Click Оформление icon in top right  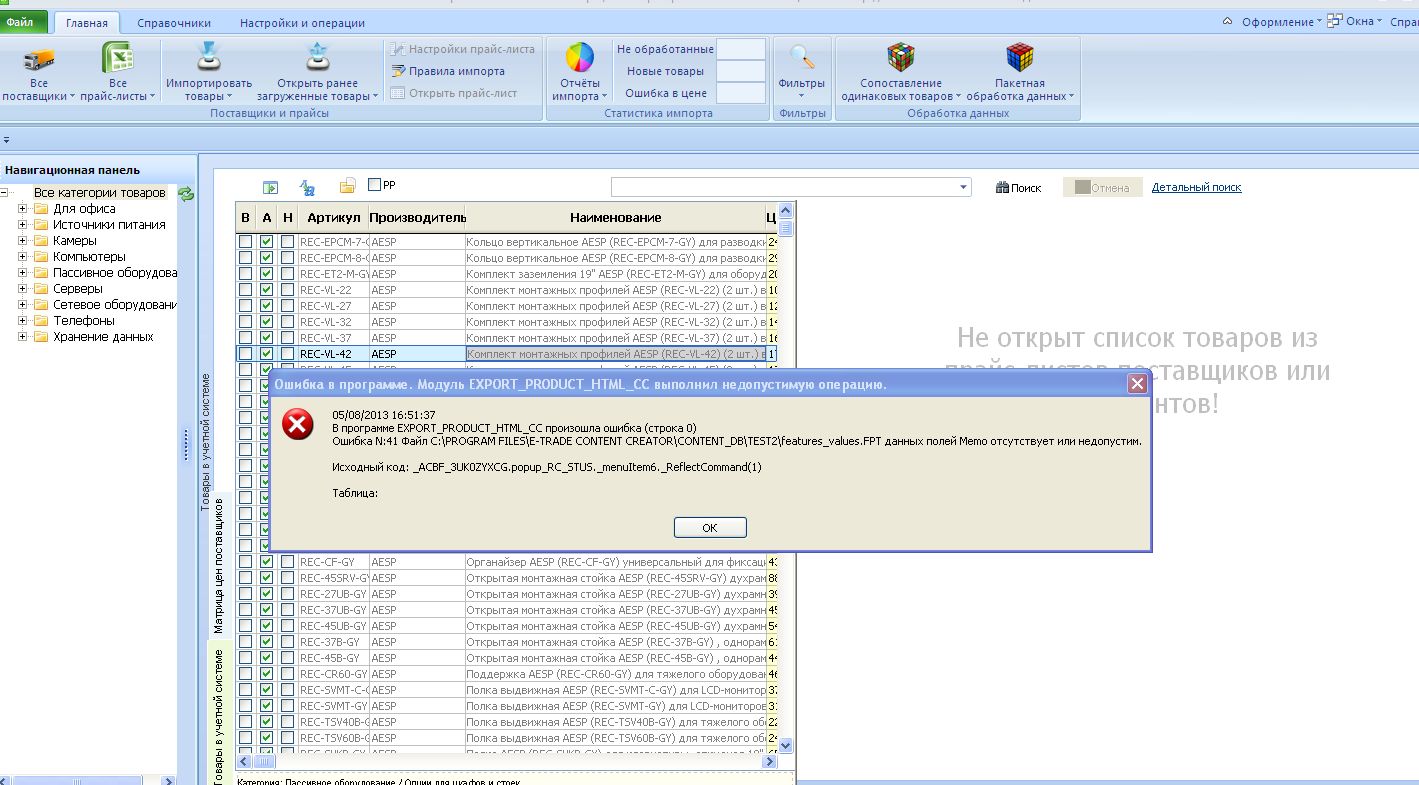point(1229,21)
